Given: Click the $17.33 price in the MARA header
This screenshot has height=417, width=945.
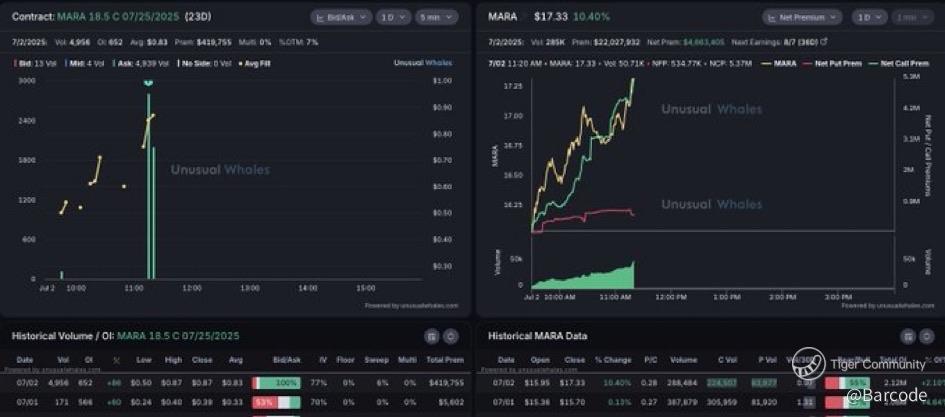Looking at the screenshot, I should [x=551, y=17].
